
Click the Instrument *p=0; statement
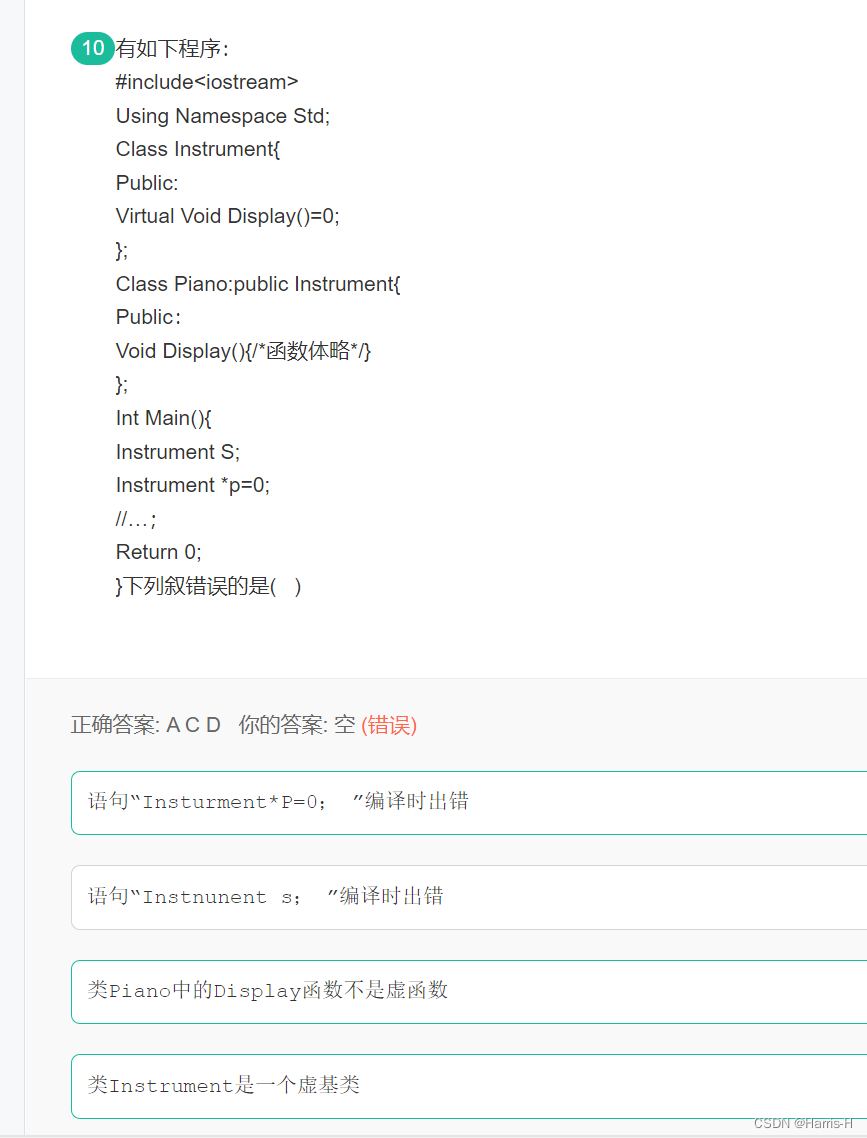click(x=192, y=486)
